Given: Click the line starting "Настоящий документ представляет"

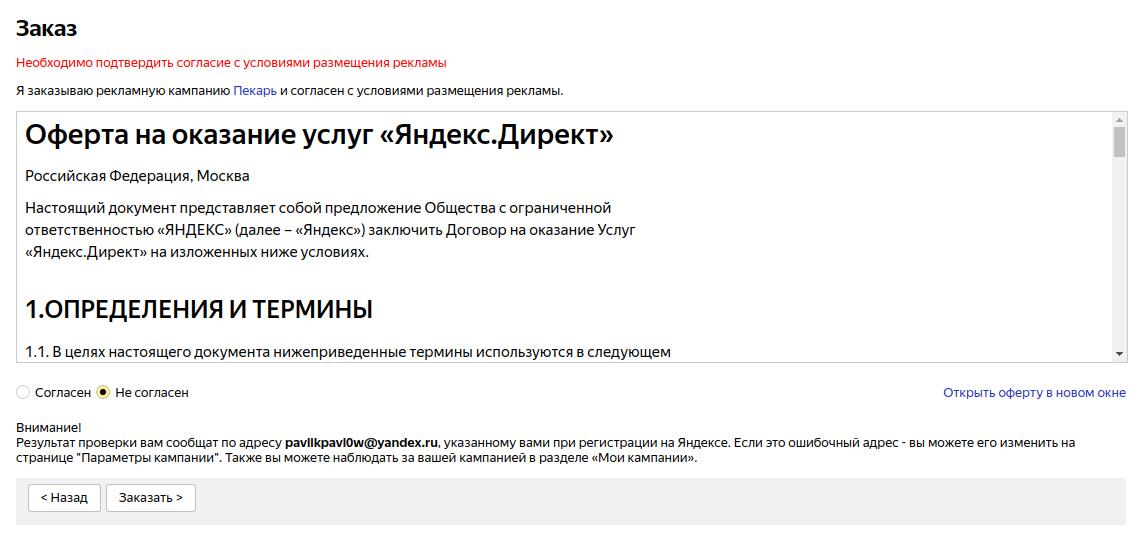Looking at the screenshot, I should click(318, 209).
